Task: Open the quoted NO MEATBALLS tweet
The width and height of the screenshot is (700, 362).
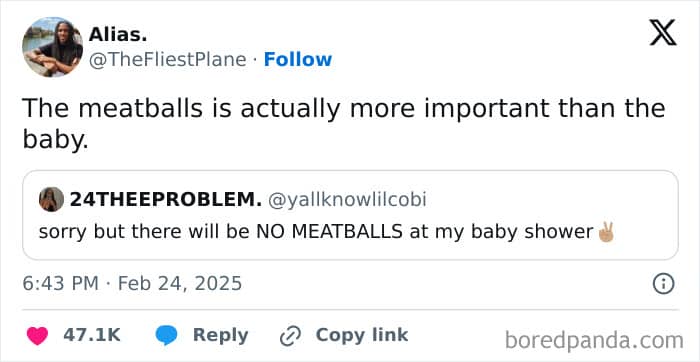Action: 350,215
